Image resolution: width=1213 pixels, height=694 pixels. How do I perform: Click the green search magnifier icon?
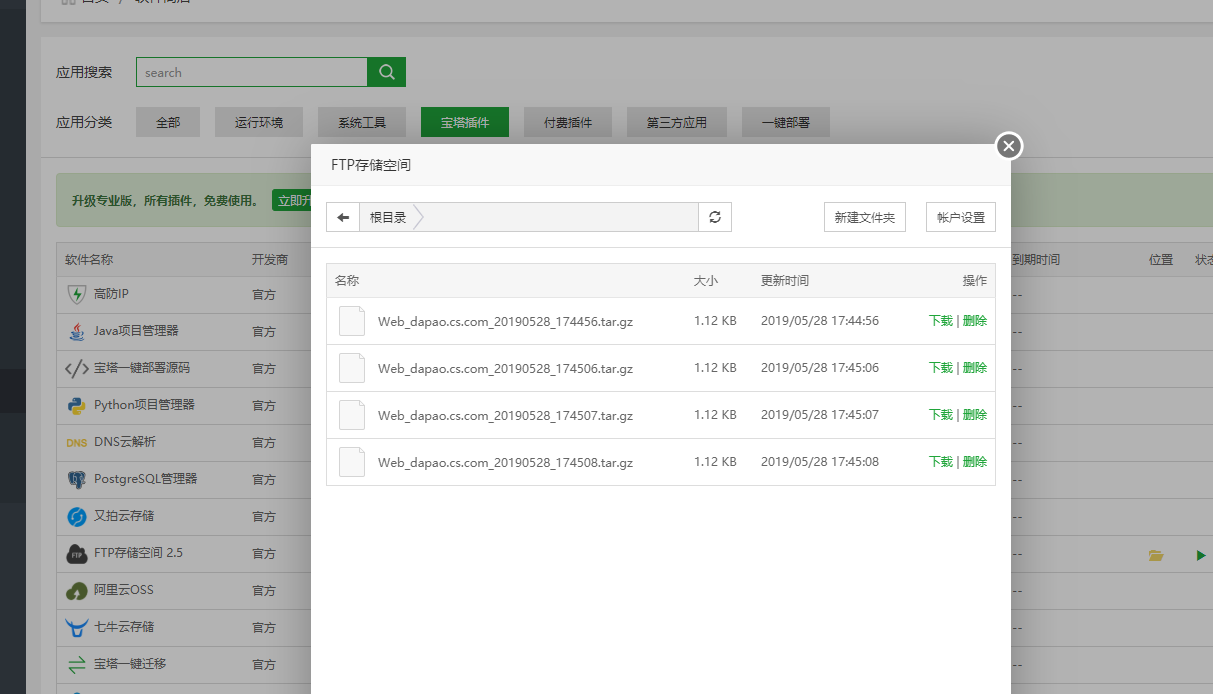click(x=387, y=72)
